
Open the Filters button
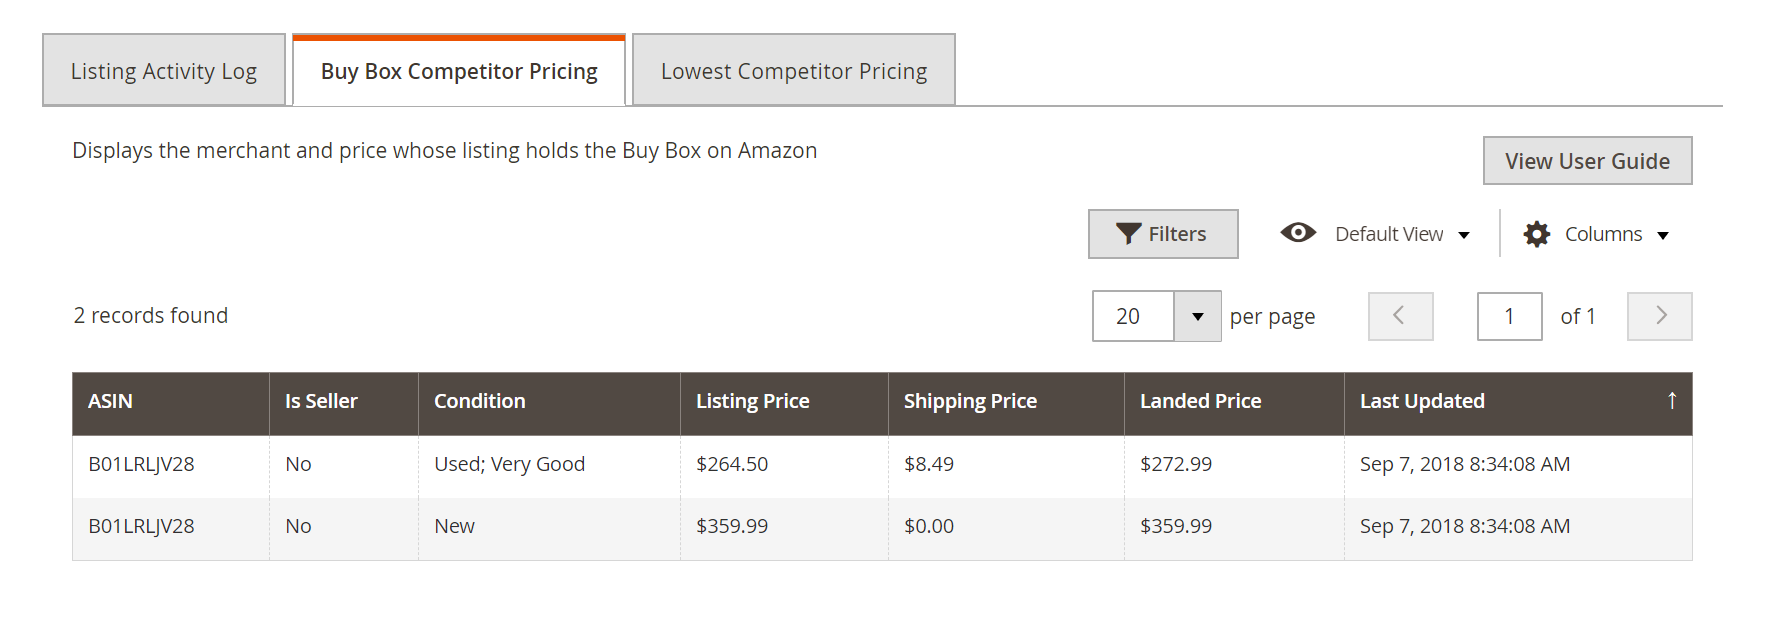[1163, 234]
